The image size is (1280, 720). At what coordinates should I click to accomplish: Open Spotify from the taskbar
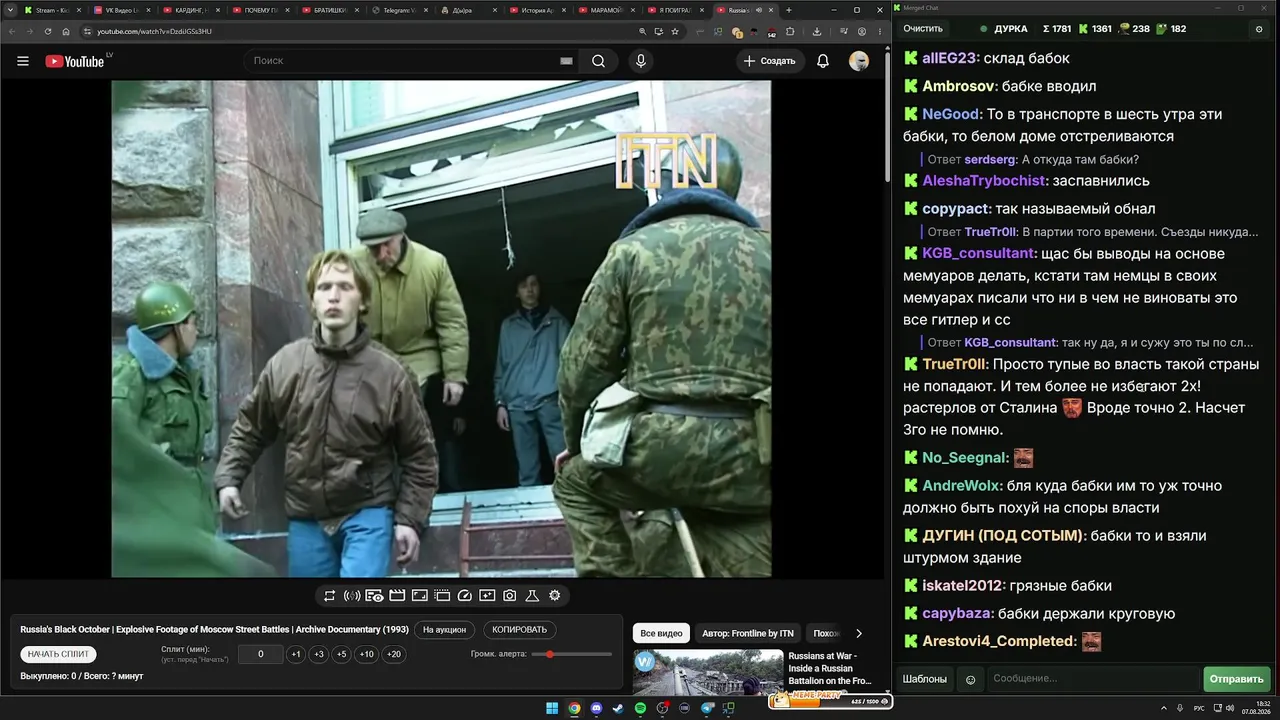(640, 708)
